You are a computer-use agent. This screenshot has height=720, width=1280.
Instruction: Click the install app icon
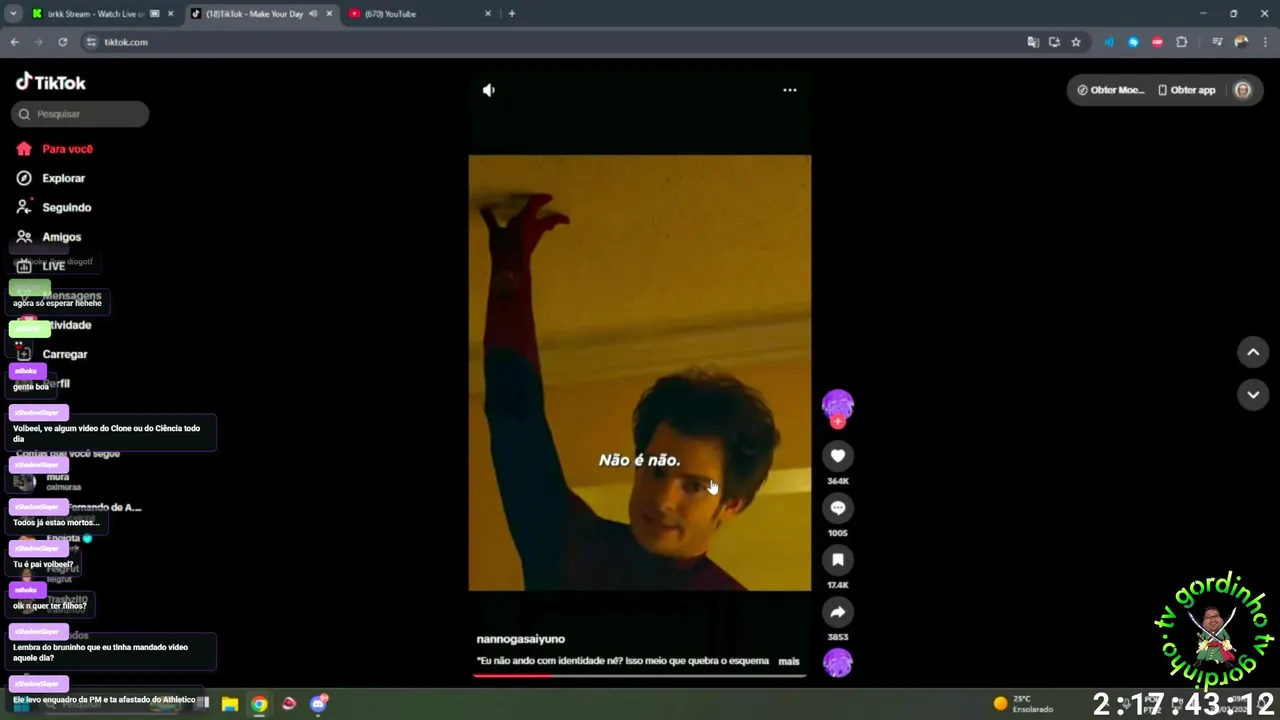pyautogui.click(x=1054, y=42)
